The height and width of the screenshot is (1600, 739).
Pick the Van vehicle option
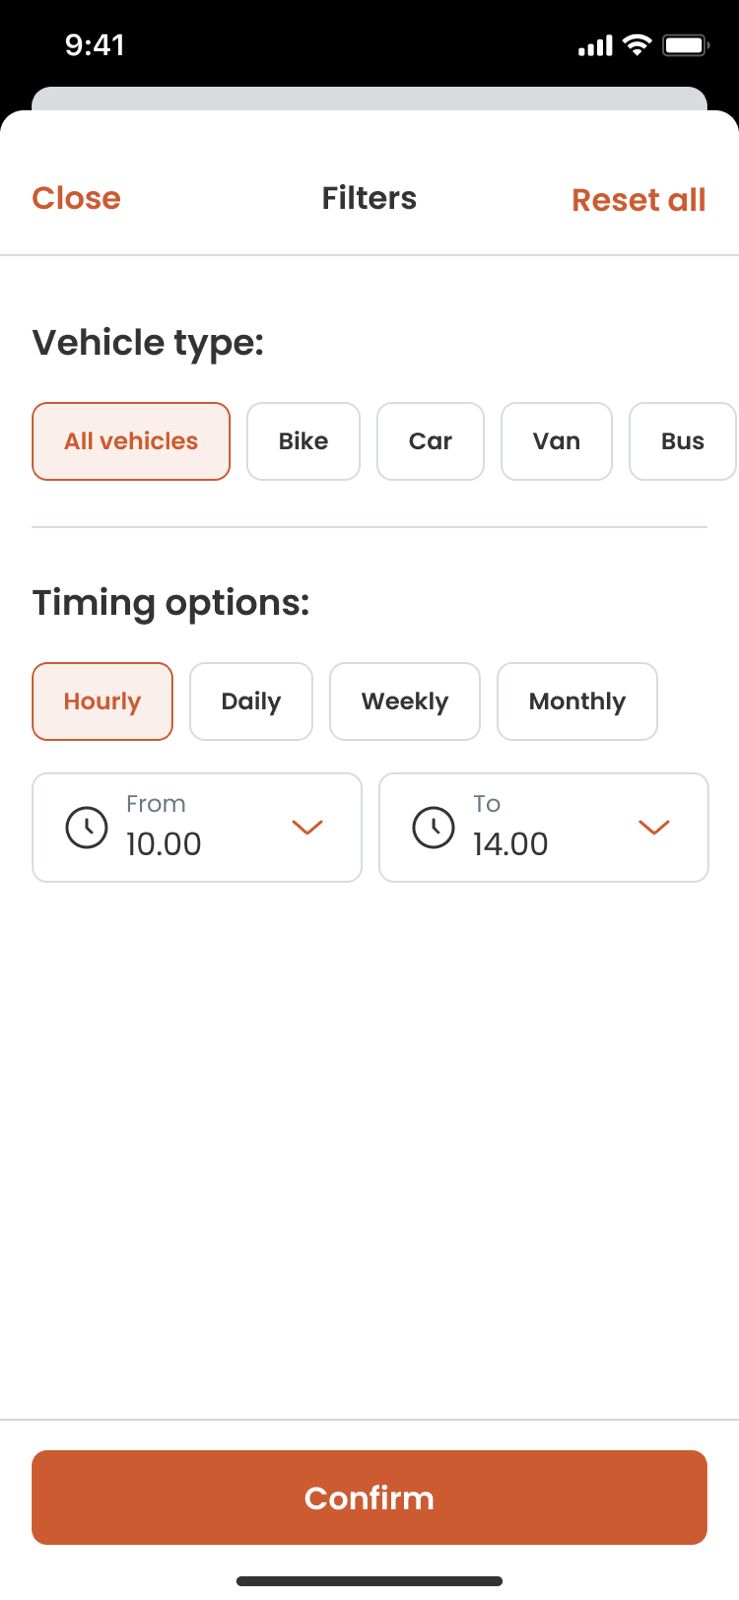pyautogui.click(x=556, y=441)
